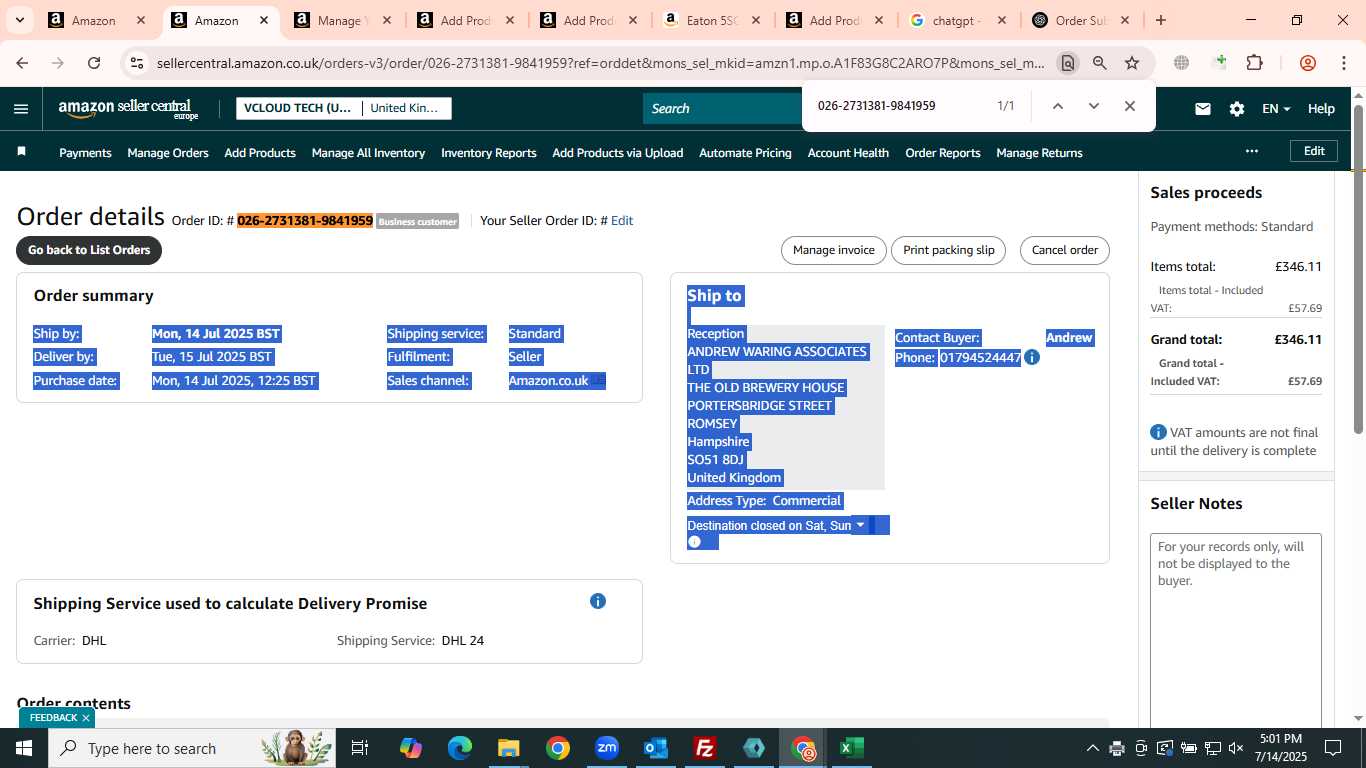Image resolution: width=1366 pixels, height=768 pixels.
Task: Open Order Reports menu item
Action: pos(943,153)
